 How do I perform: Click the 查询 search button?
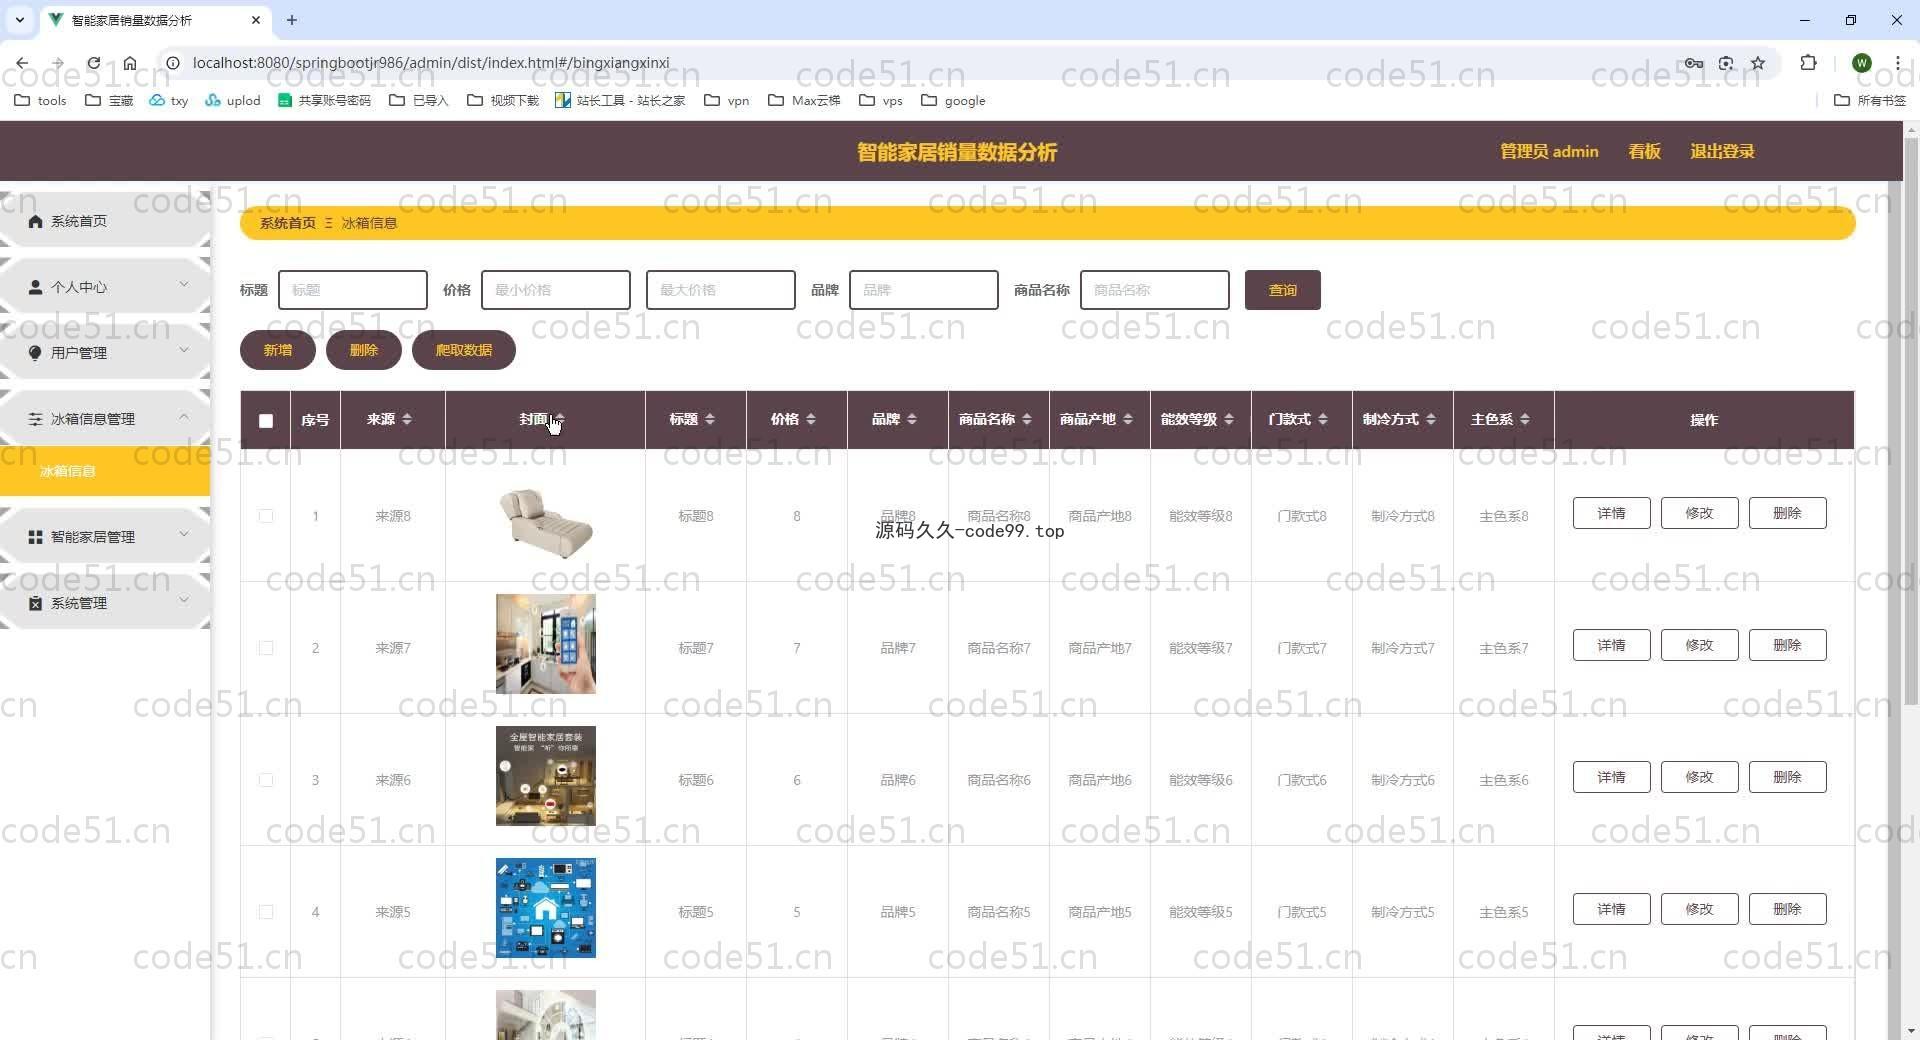[1282, 290]
